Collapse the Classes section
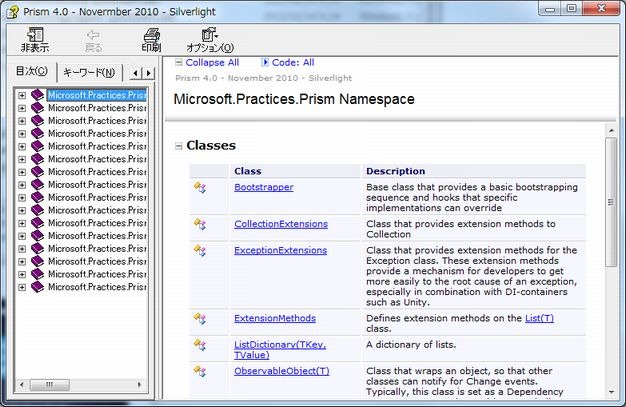Viewport: 626px width, 407px height. (x=179, y=146)
